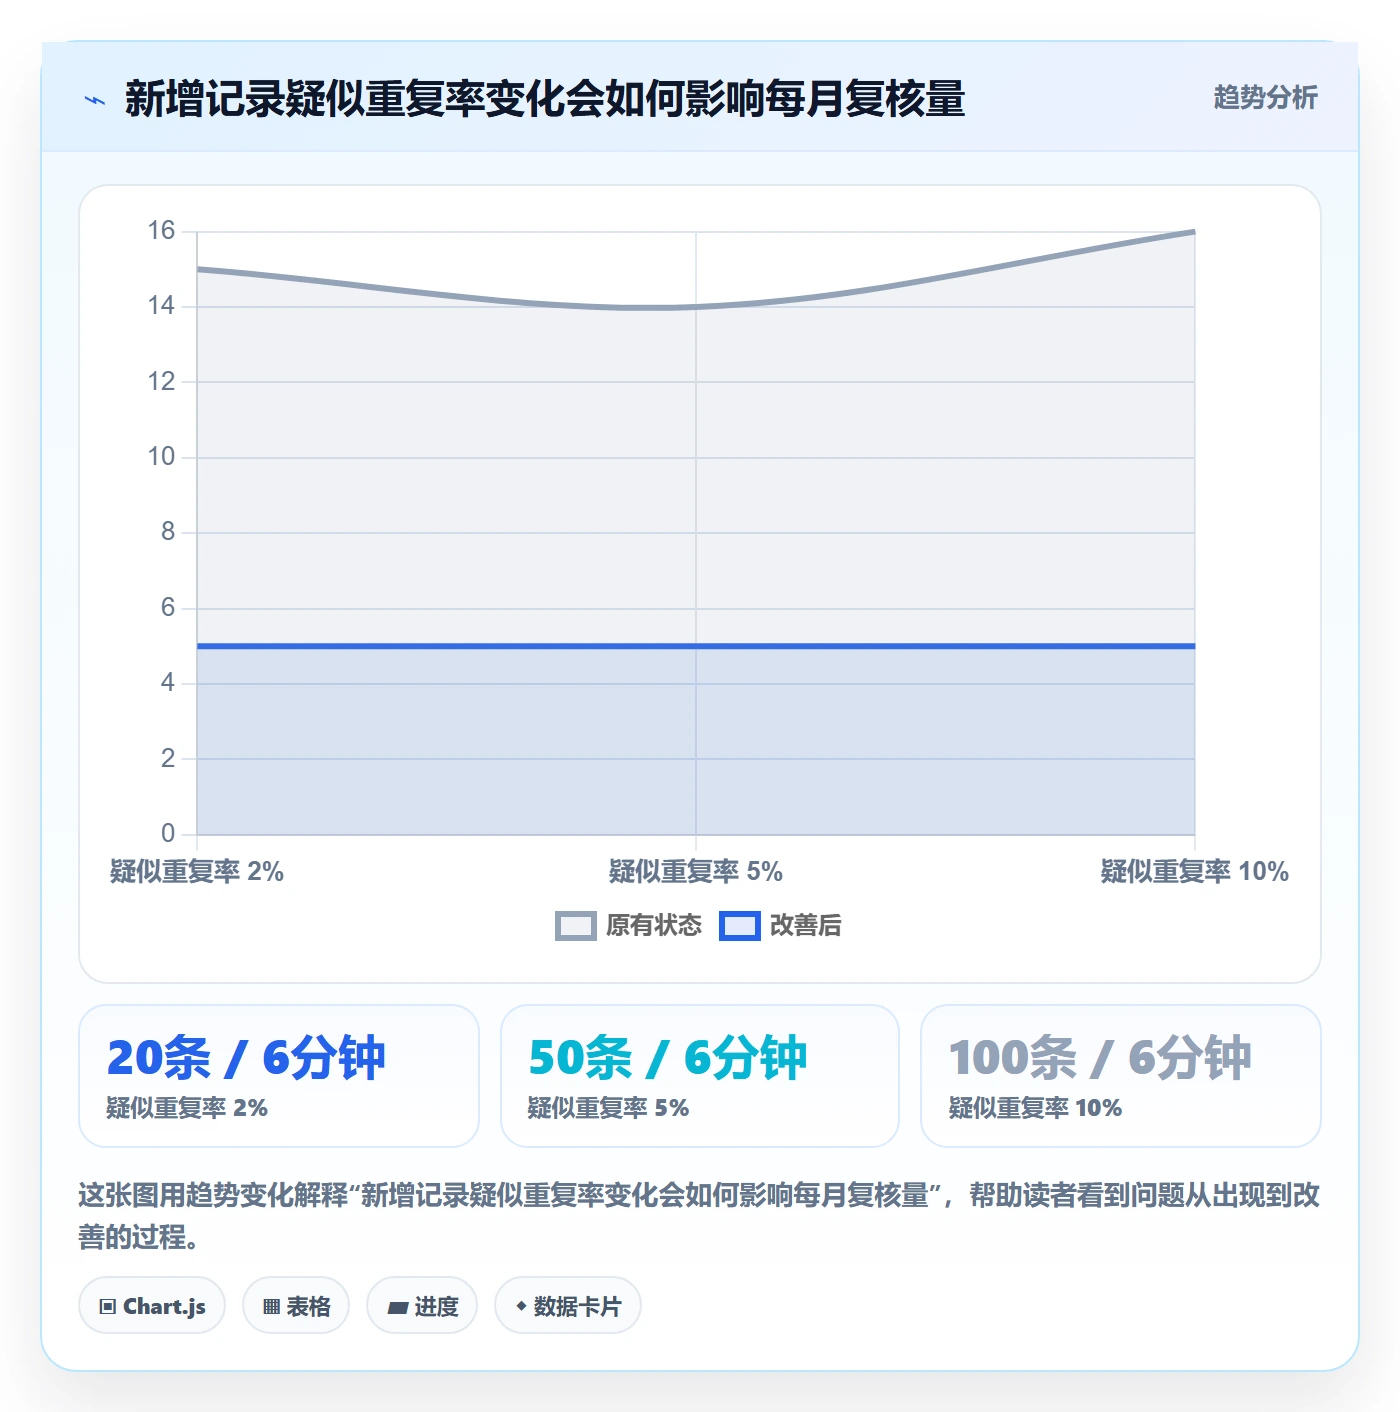1400x1412 pixels.
Task: Click the y-axis value 10
Action: click(161, 457)
